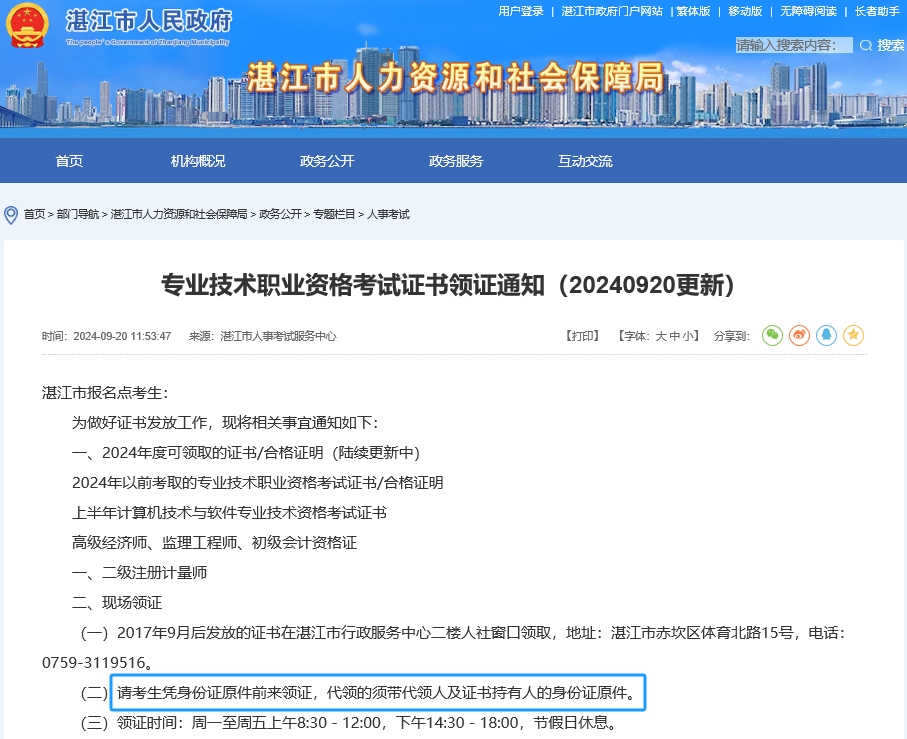Screen dimensions: 907x739
Task: Share the article to WeChat
Action: (772, 336)
